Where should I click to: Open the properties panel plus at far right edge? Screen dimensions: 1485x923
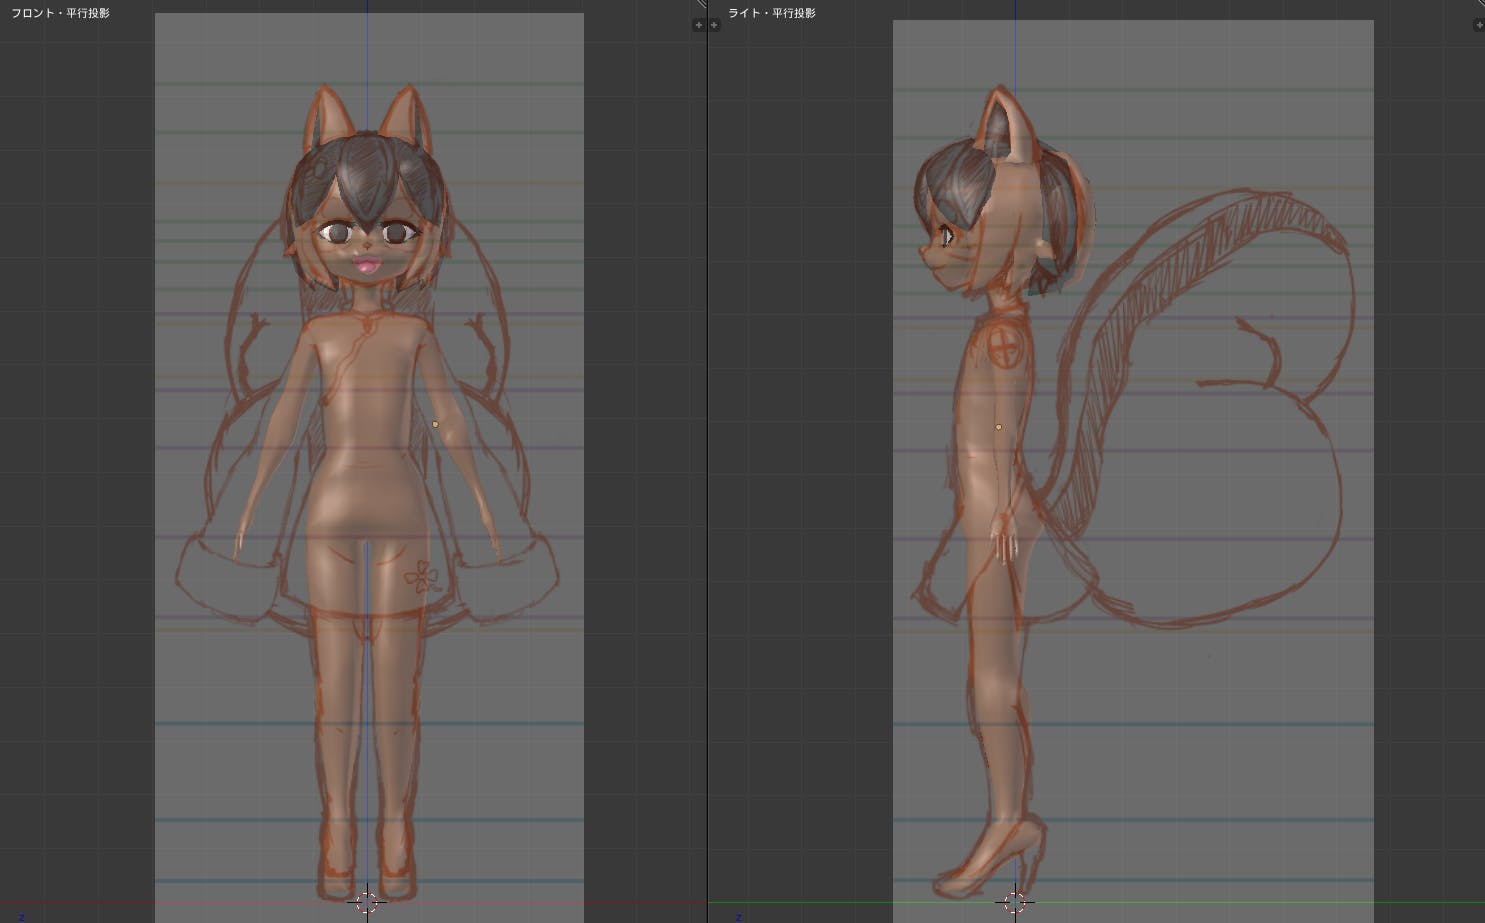coord(1479,25)
